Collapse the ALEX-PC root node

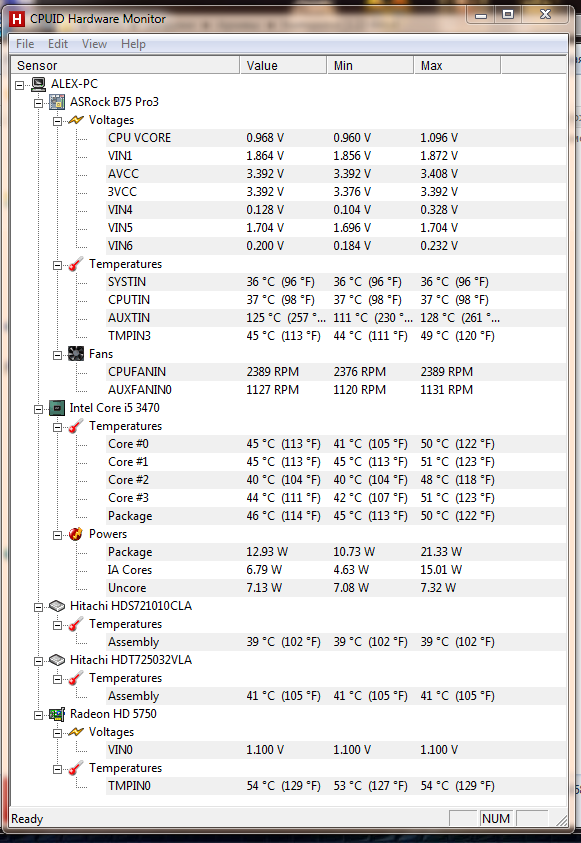[19, 84]
